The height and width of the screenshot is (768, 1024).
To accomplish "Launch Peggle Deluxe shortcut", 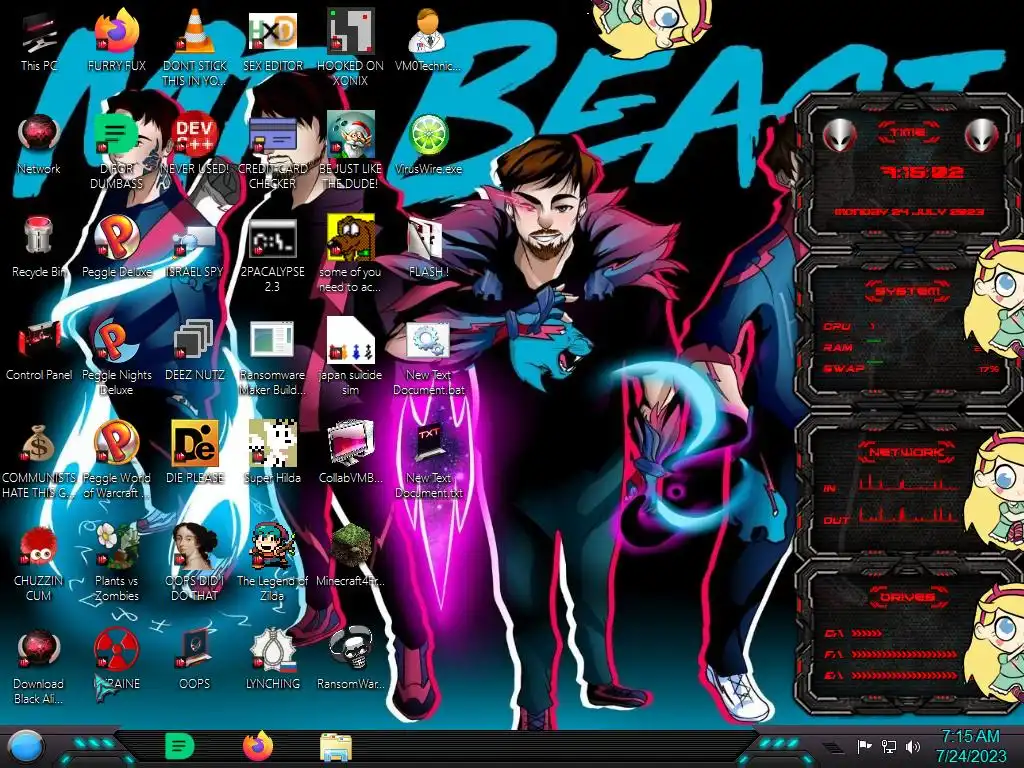I will 117,248.
